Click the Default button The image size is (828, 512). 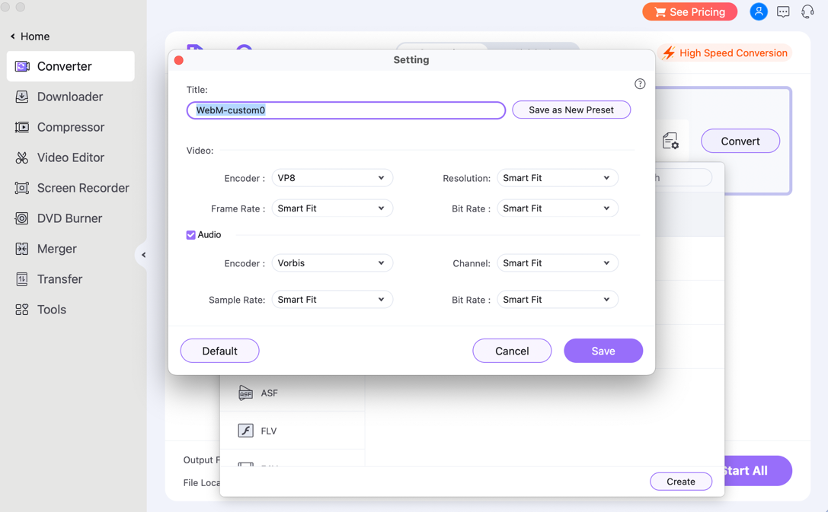tap(220, 351)
